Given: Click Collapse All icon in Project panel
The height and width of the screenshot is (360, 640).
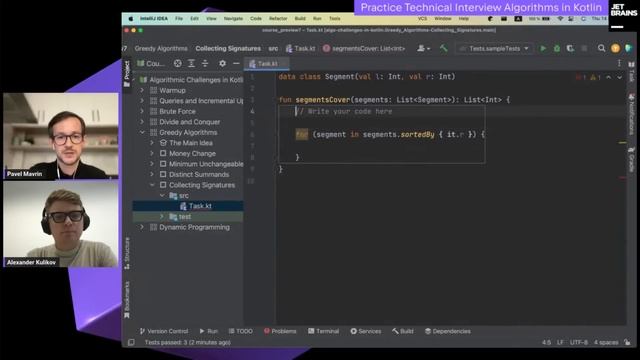Looking at the screenshot, I should (x=205, y=64).
